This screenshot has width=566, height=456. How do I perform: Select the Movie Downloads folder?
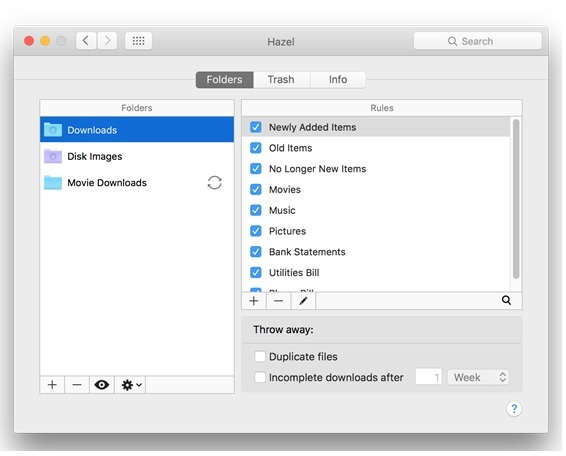[x=137, y=183]
